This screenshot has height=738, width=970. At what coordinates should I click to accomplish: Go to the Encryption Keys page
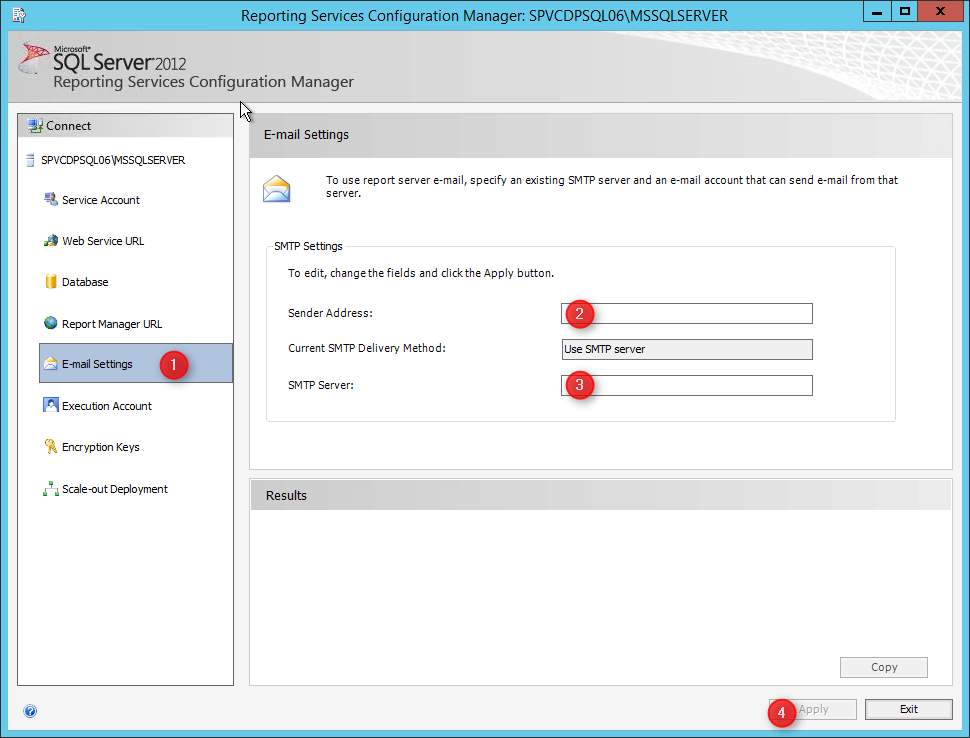(100, 447)
